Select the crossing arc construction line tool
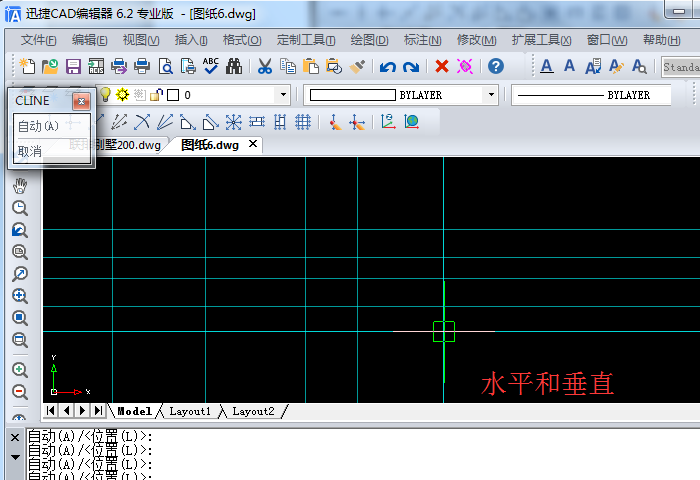This screenshot has width=700, height=480. pyautogui.click(x=142, y=121)
